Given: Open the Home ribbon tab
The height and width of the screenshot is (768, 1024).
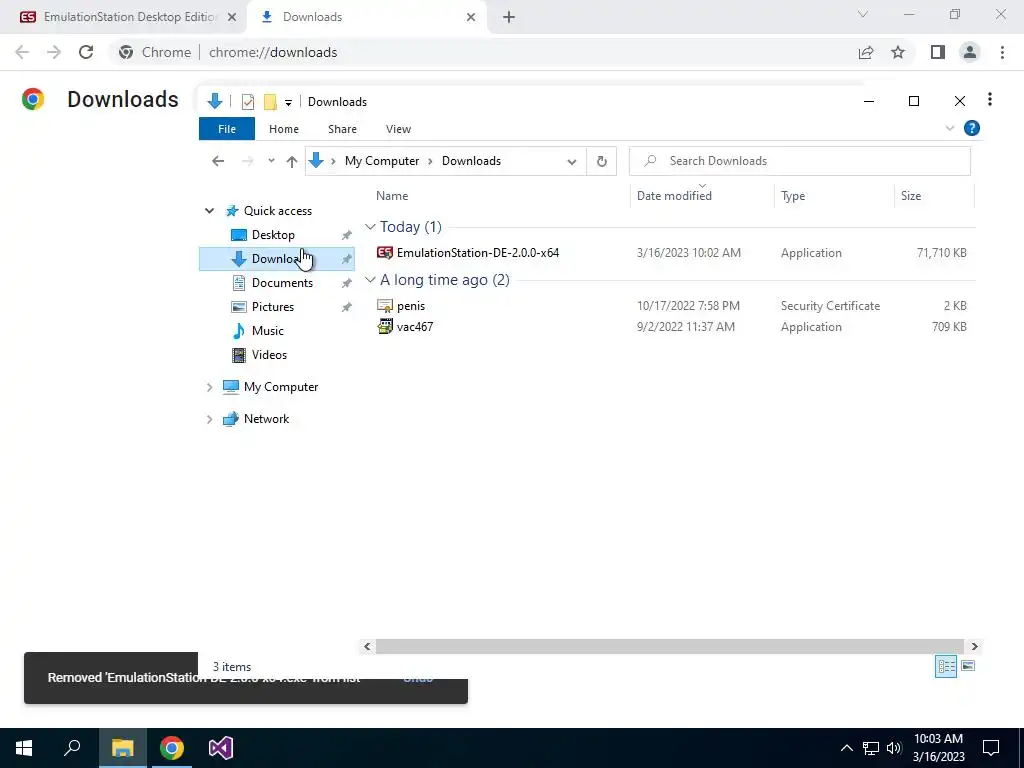Looking at the screenshot, I should [283, 129].
